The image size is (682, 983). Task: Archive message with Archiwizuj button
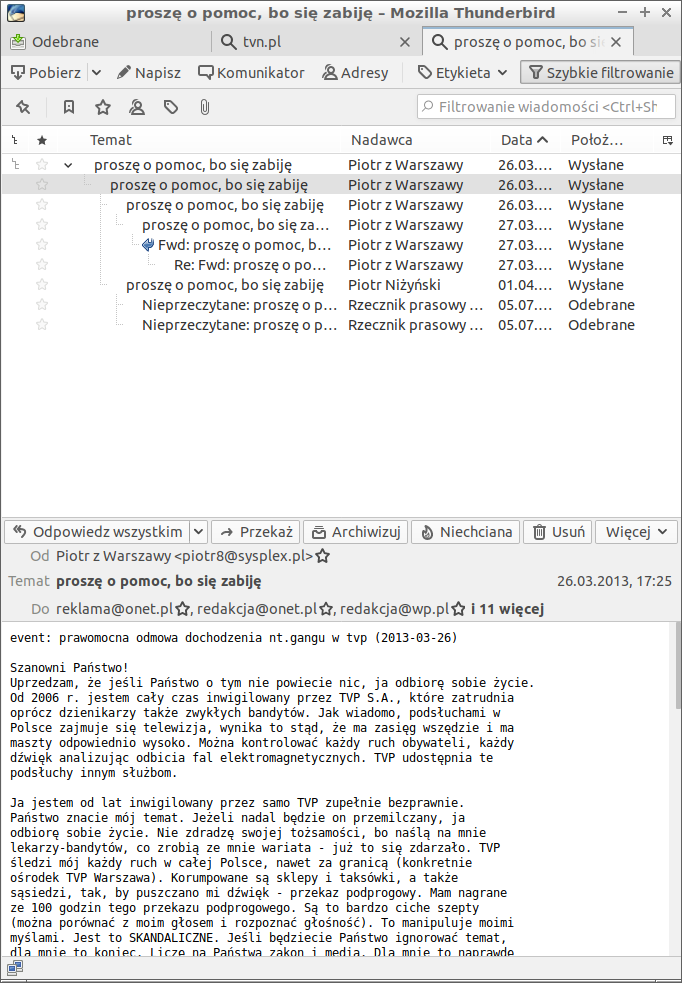(x=356, y=532)
